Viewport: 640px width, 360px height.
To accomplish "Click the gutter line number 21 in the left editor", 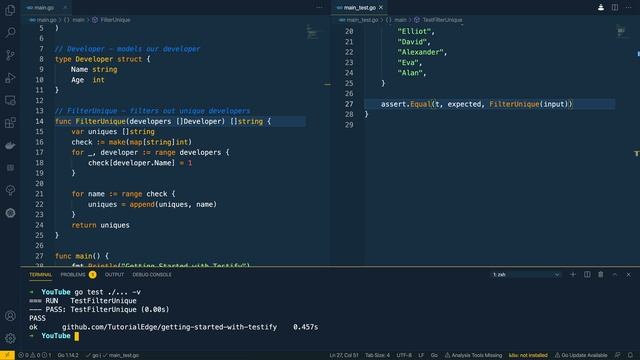I will 39,194.
